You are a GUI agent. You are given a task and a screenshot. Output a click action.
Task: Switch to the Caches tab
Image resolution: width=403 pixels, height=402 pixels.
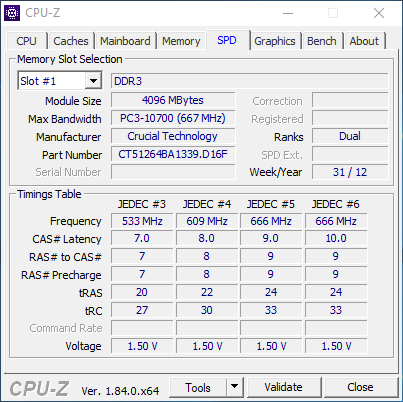(x=71, y=41)
